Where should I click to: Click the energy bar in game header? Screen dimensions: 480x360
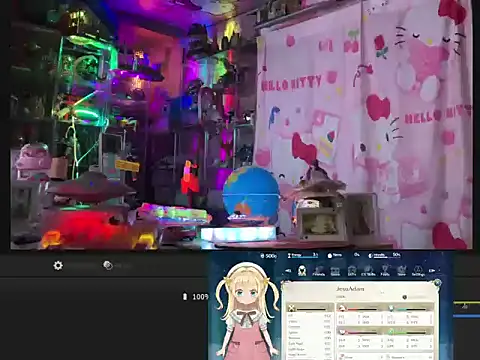click(303, 255)
